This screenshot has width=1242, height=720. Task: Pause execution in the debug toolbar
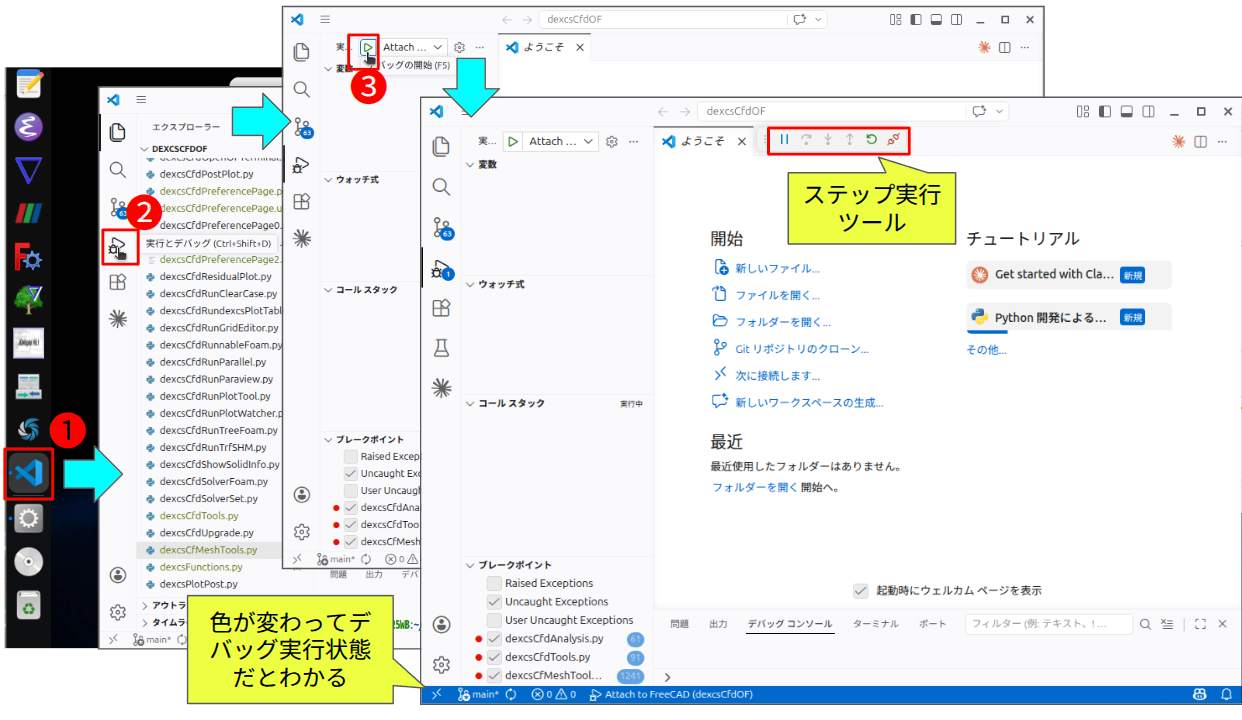(x=784, y=140)
